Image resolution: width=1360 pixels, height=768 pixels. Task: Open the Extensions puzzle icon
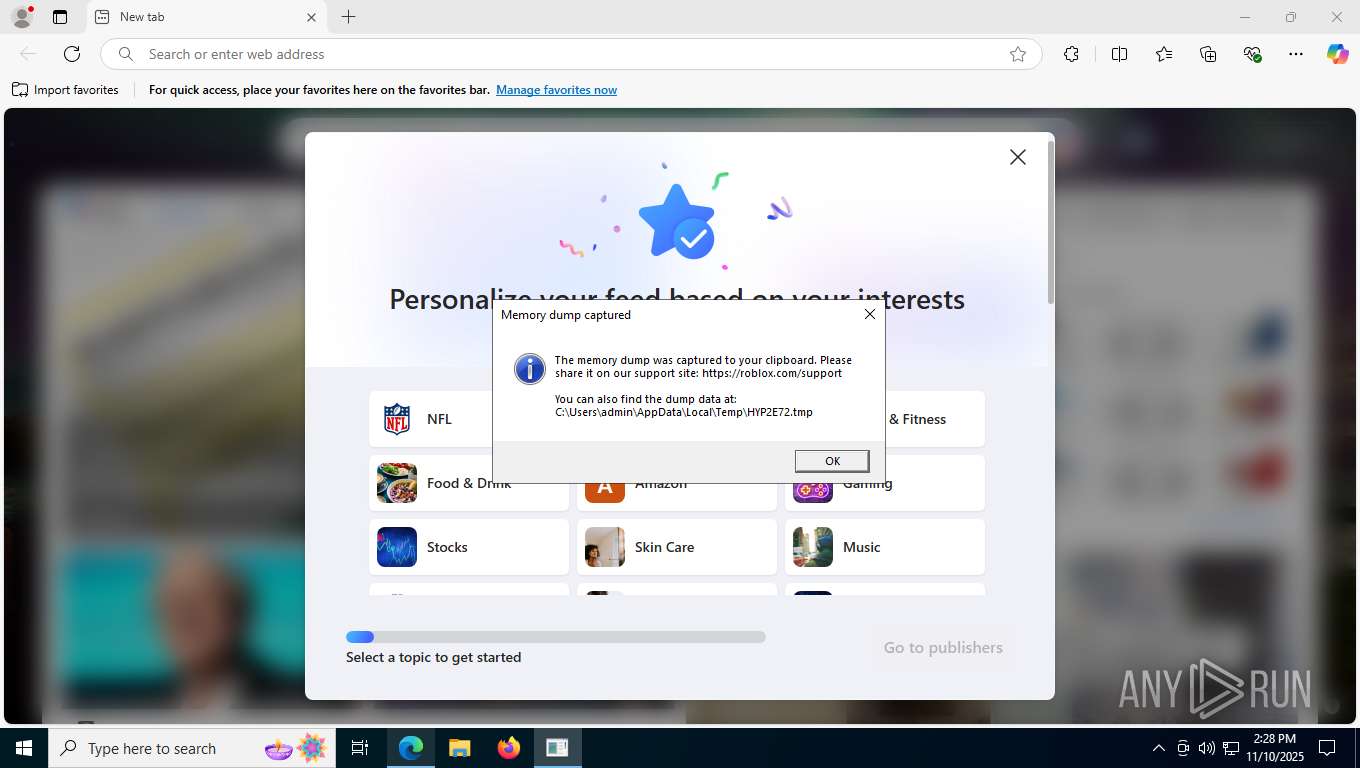(1071, 54)
